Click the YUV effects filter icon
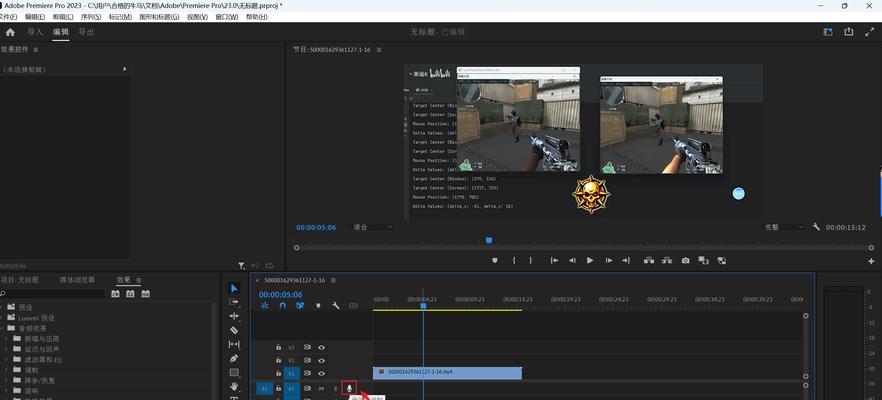The width and height of the screenshot is (882, 400). (x=146, y=294)
